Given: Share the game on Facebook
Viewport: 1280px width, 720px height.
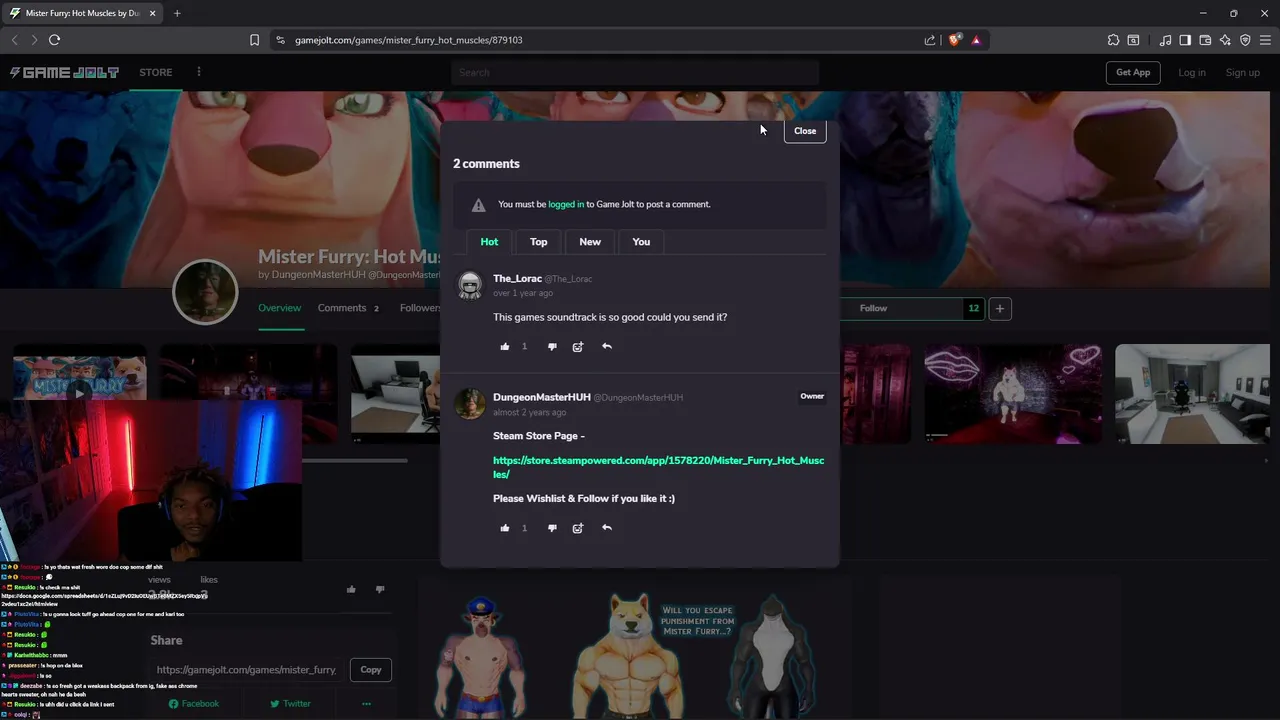Looking at the screenshot, I should 194,704.
